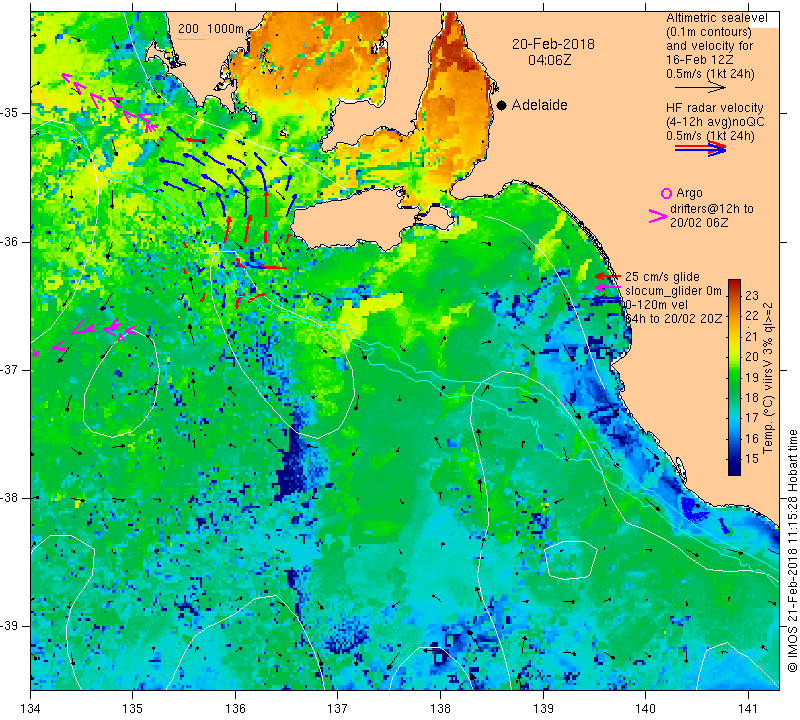800x720 pixels.
Task: Click the 'and velocity for' legend text
Action: (x=710, y=45)
